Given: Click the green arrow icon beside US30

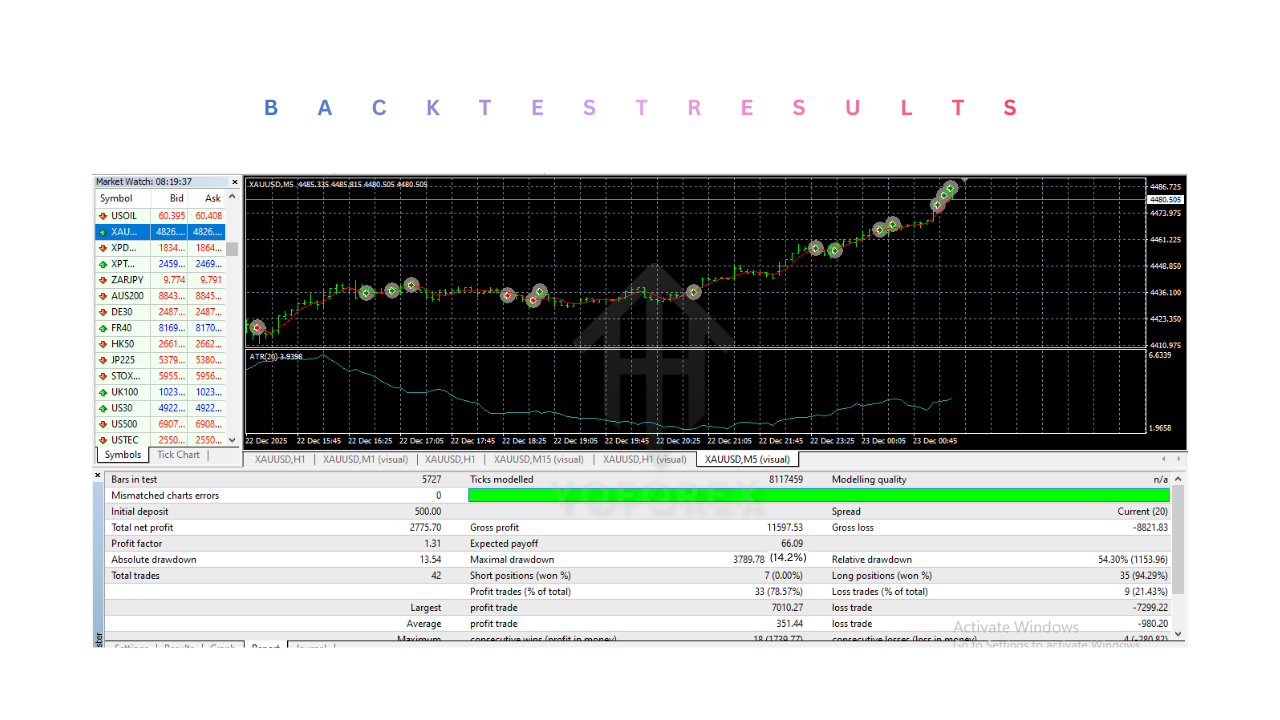Looking at the screenshot, I should click(x=103, y=408).
